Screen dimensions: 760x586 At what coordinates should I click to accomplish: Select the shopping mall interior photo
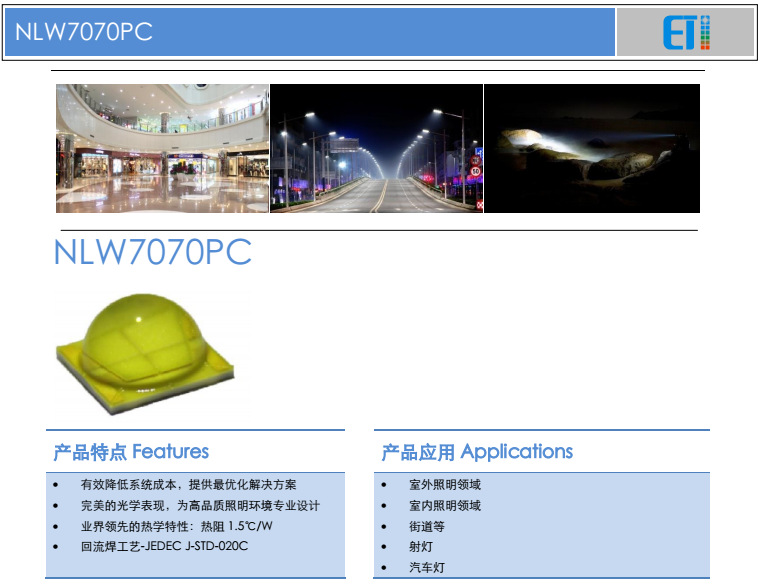pyautogui.click(x=162, y=148)
